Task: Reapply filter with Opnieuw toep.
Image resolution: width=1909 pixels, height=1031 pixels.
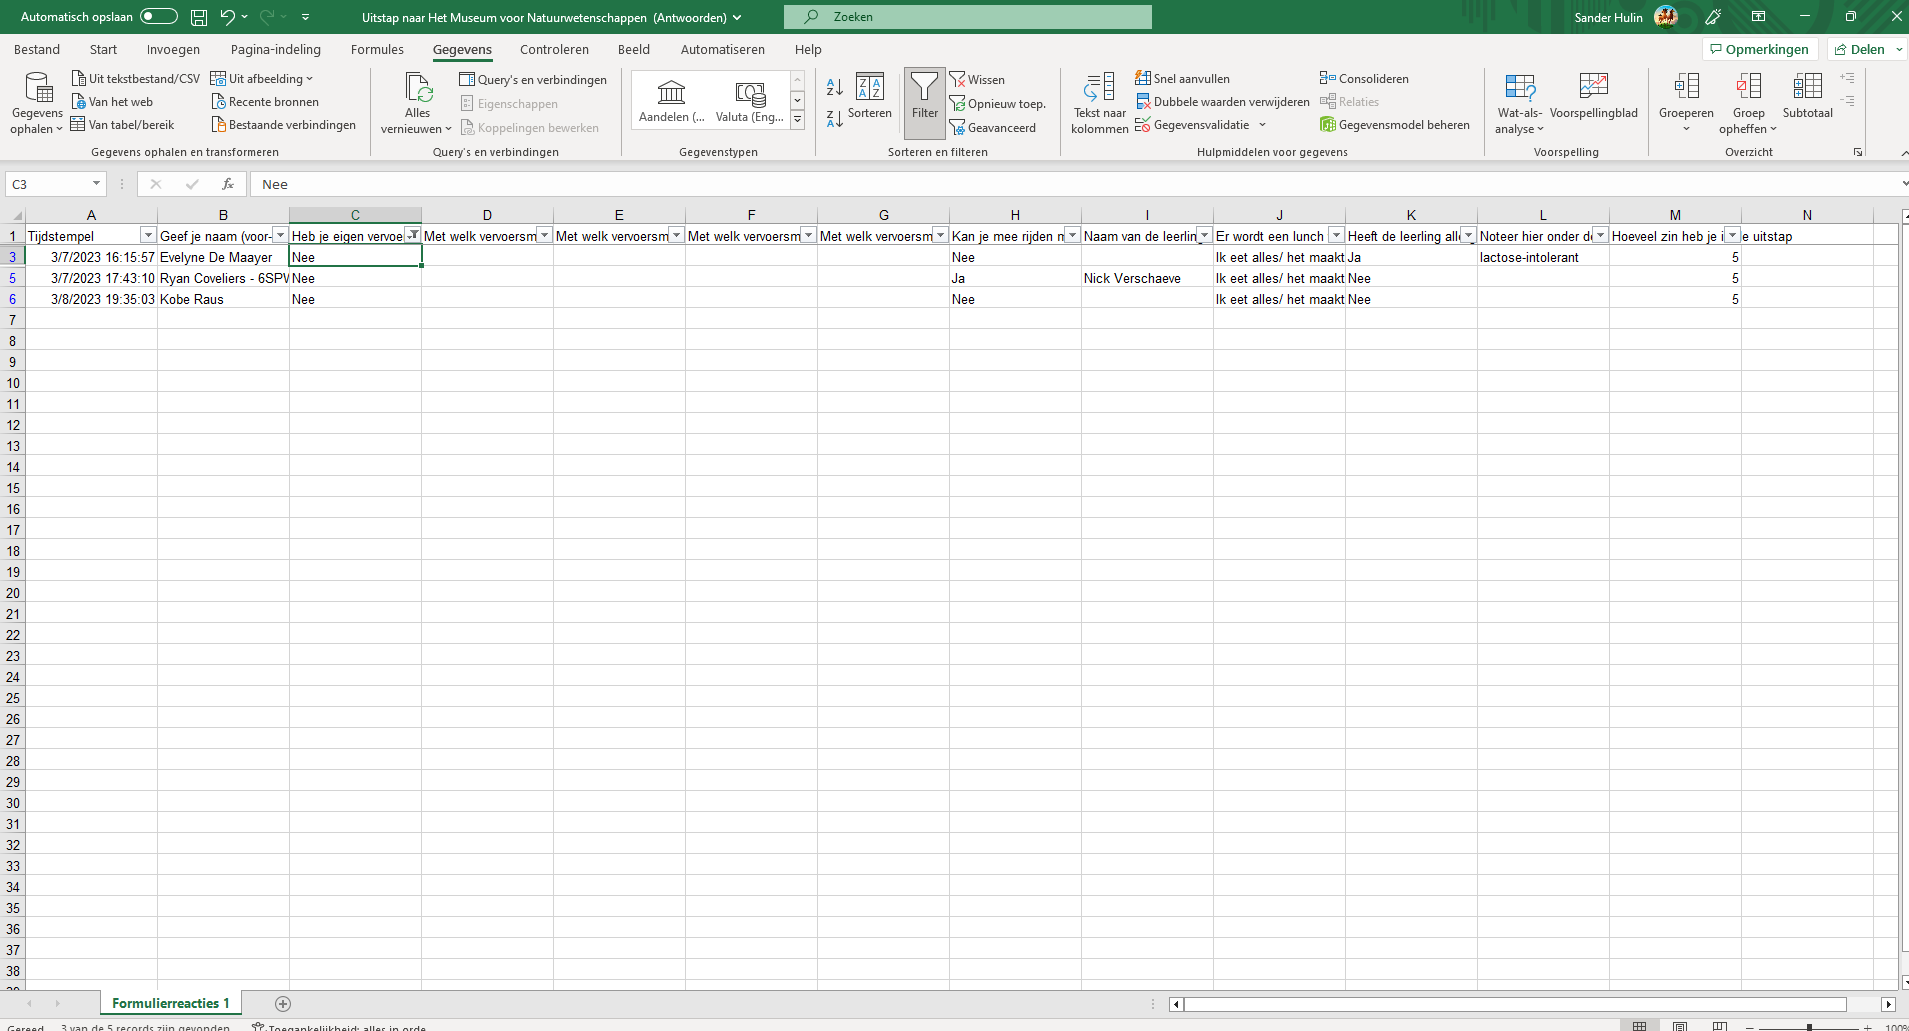Action: [x=997, y=104]
